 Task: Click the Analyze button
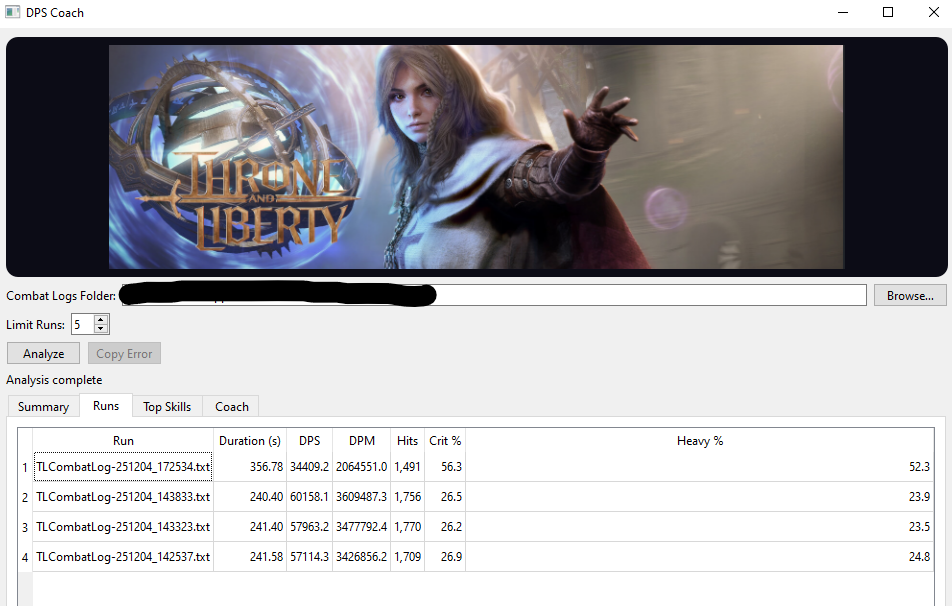coord(43,353)
